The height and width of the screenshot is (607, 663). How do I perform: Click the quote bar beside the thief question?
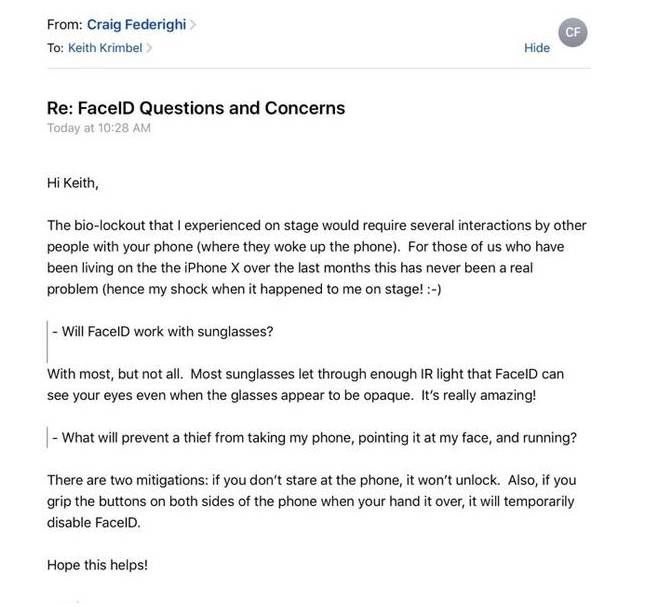click(48, 437)
